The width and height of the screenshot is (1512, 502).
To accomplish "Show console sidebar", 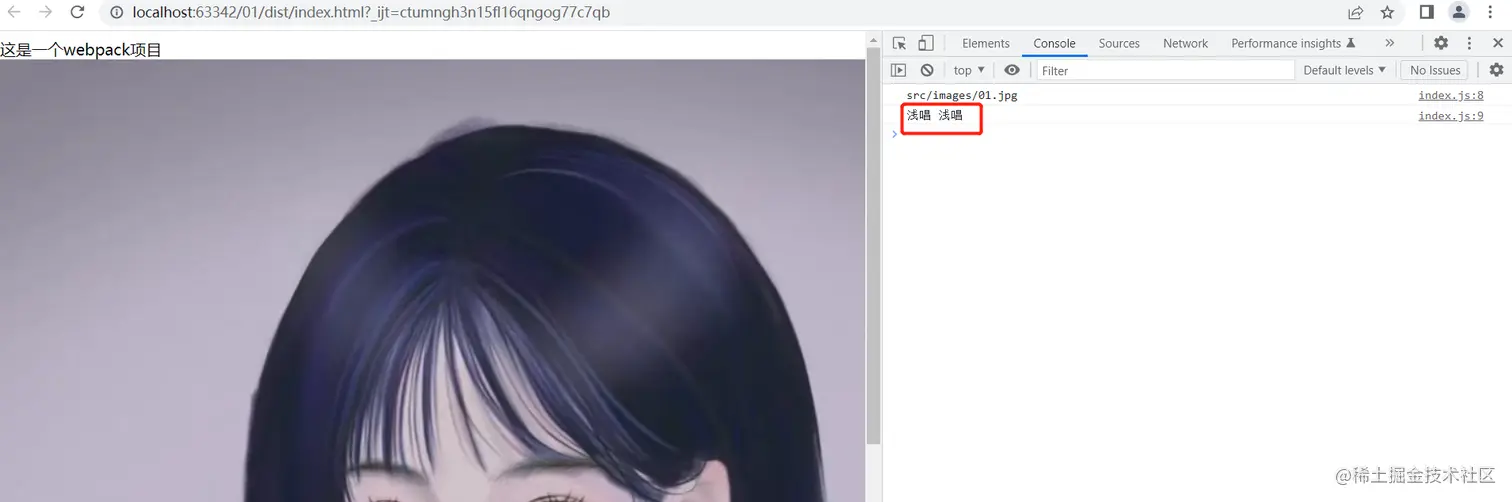I will pos(898,70).
